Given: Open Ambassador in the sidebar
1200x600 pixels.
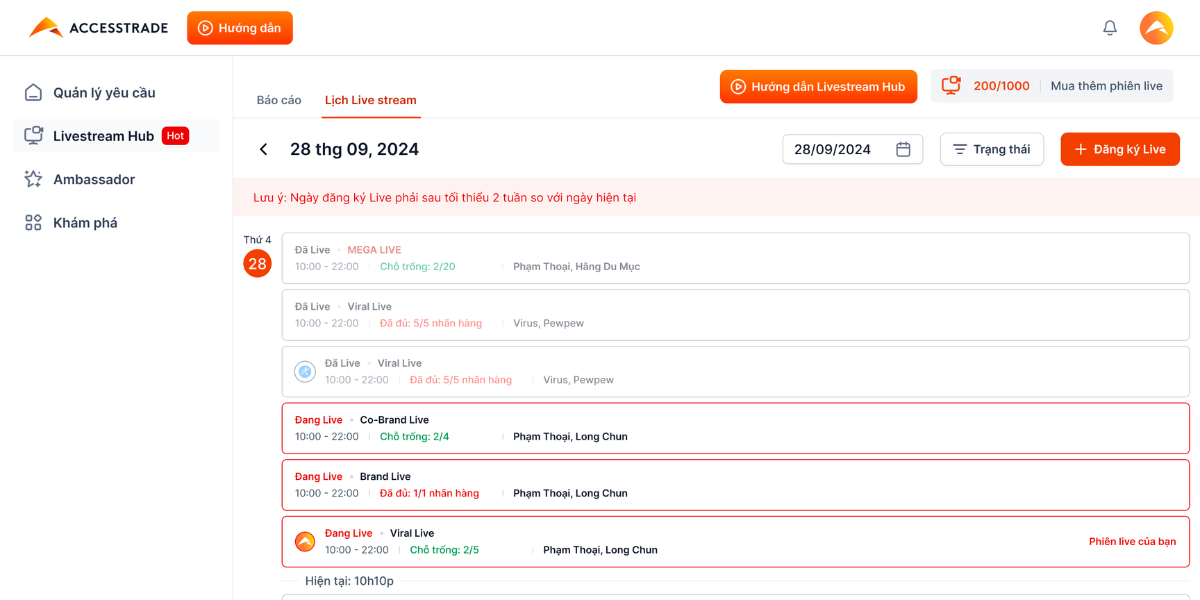Looking at the screenshot, I should [94, 180].
